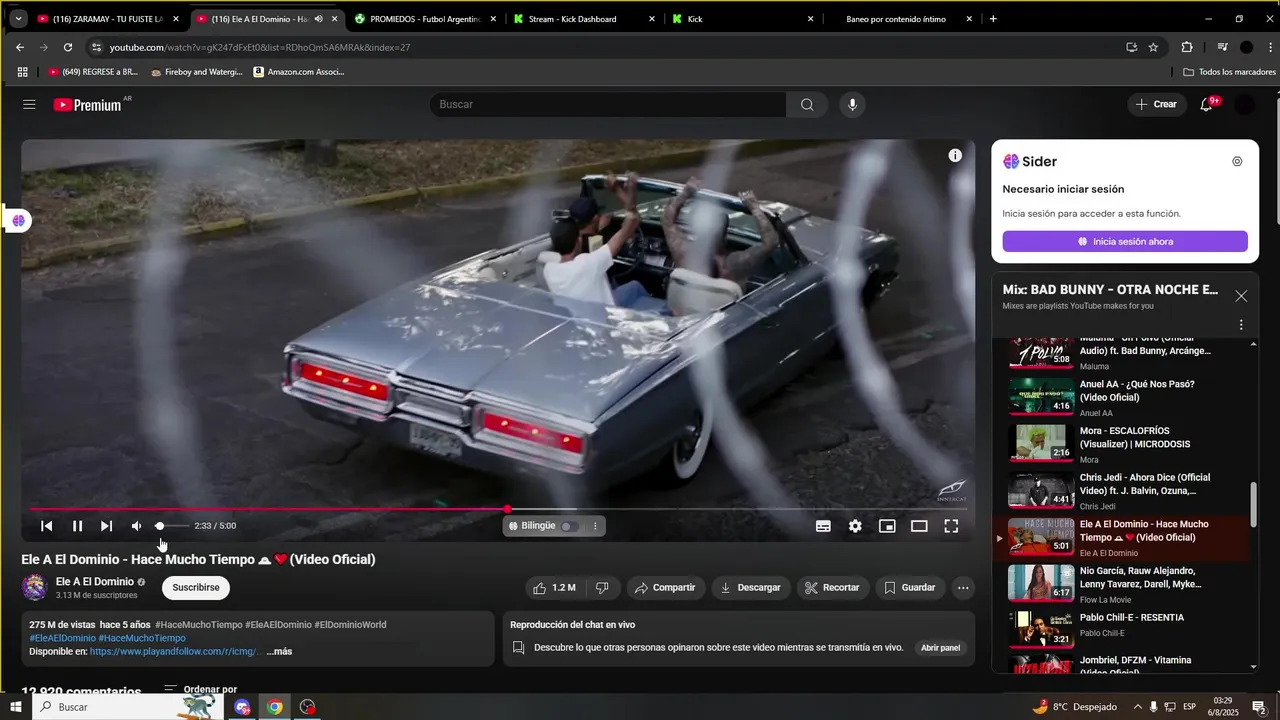
Task: Click Inicia sesión ahora in Sider
Action: [x=1125, y=242]
